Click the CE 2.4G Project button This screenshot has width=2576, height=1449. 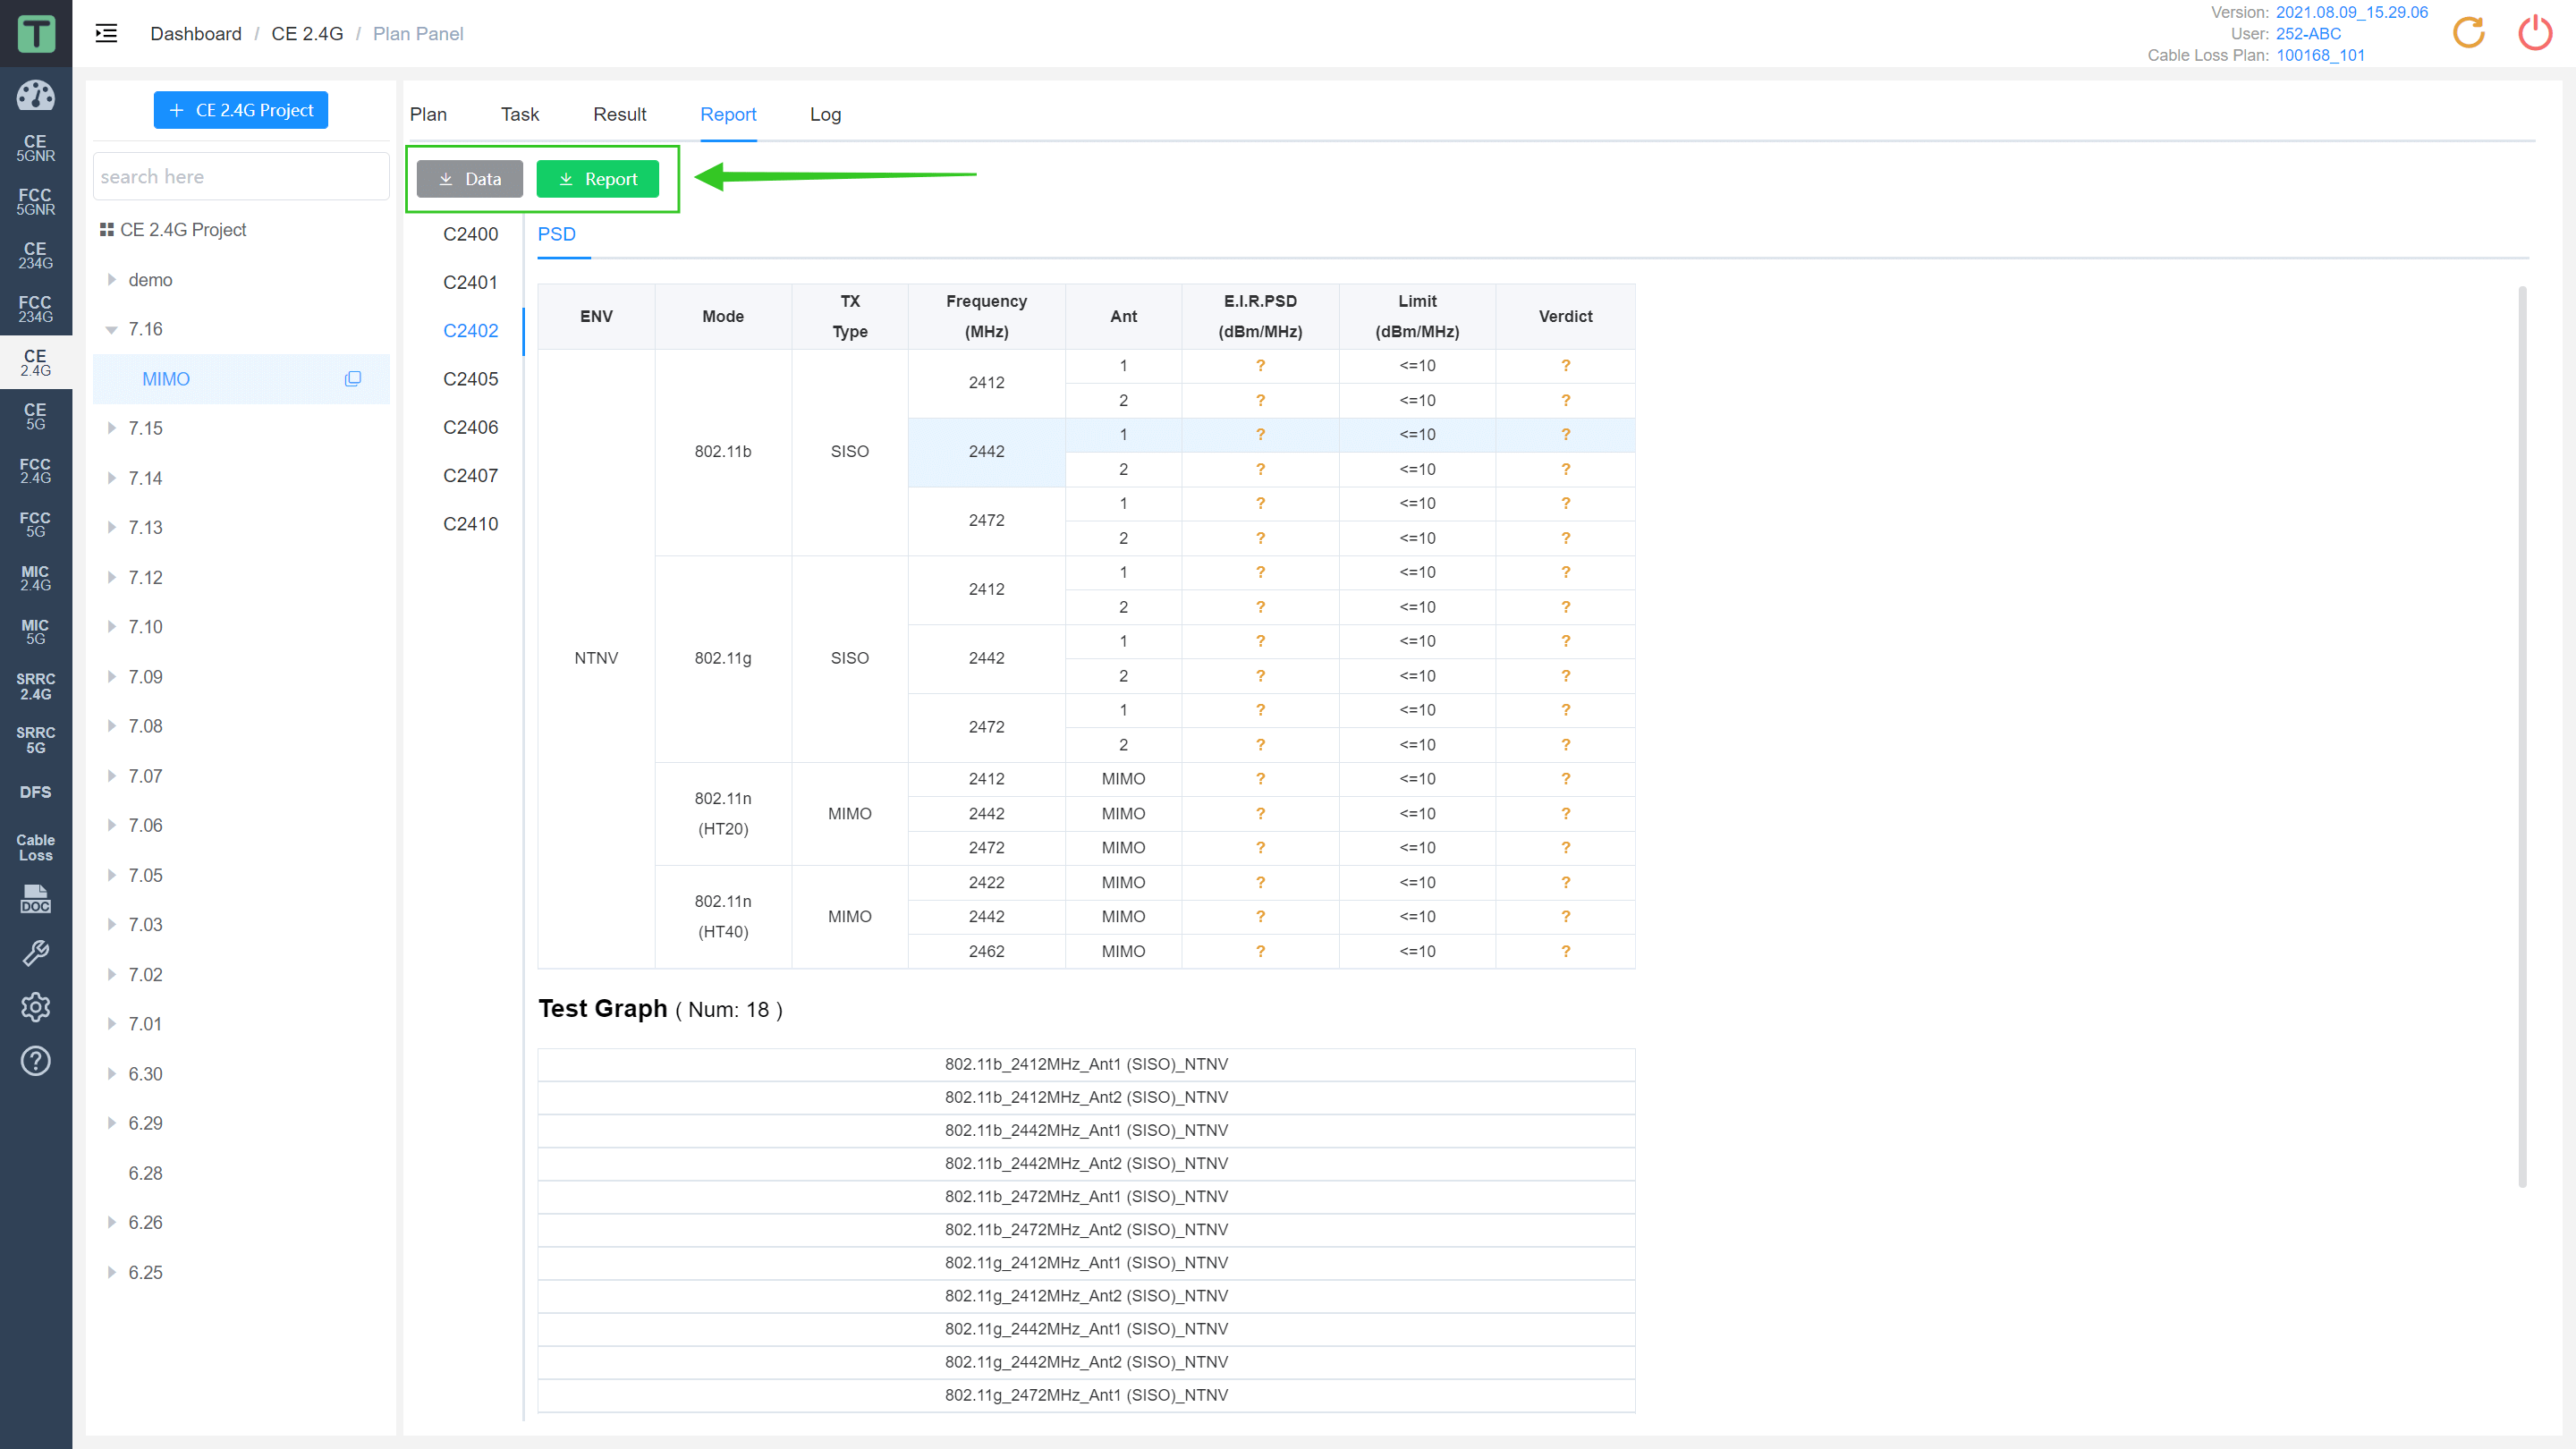coord(241,110)
